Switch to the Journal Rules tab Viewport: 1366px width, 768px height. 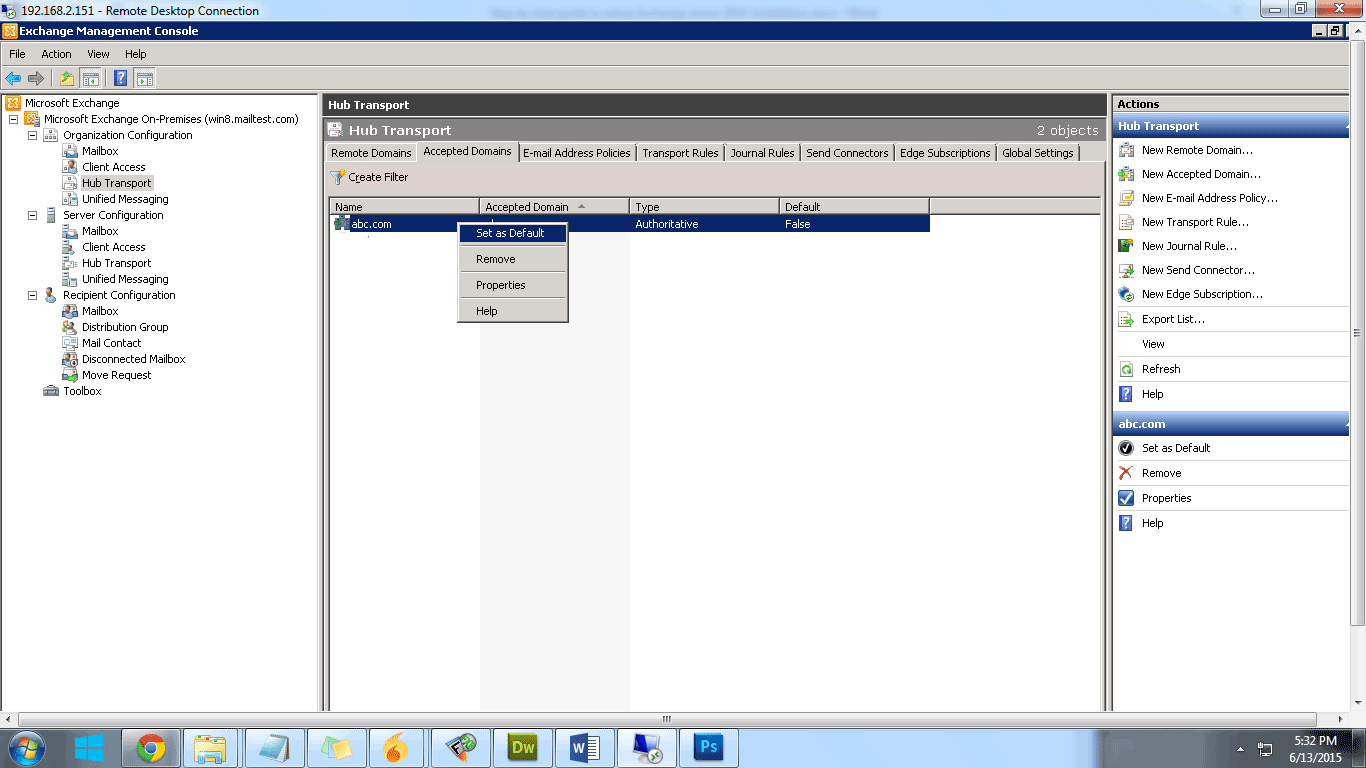pyautogui.click(x=762, y=153)
